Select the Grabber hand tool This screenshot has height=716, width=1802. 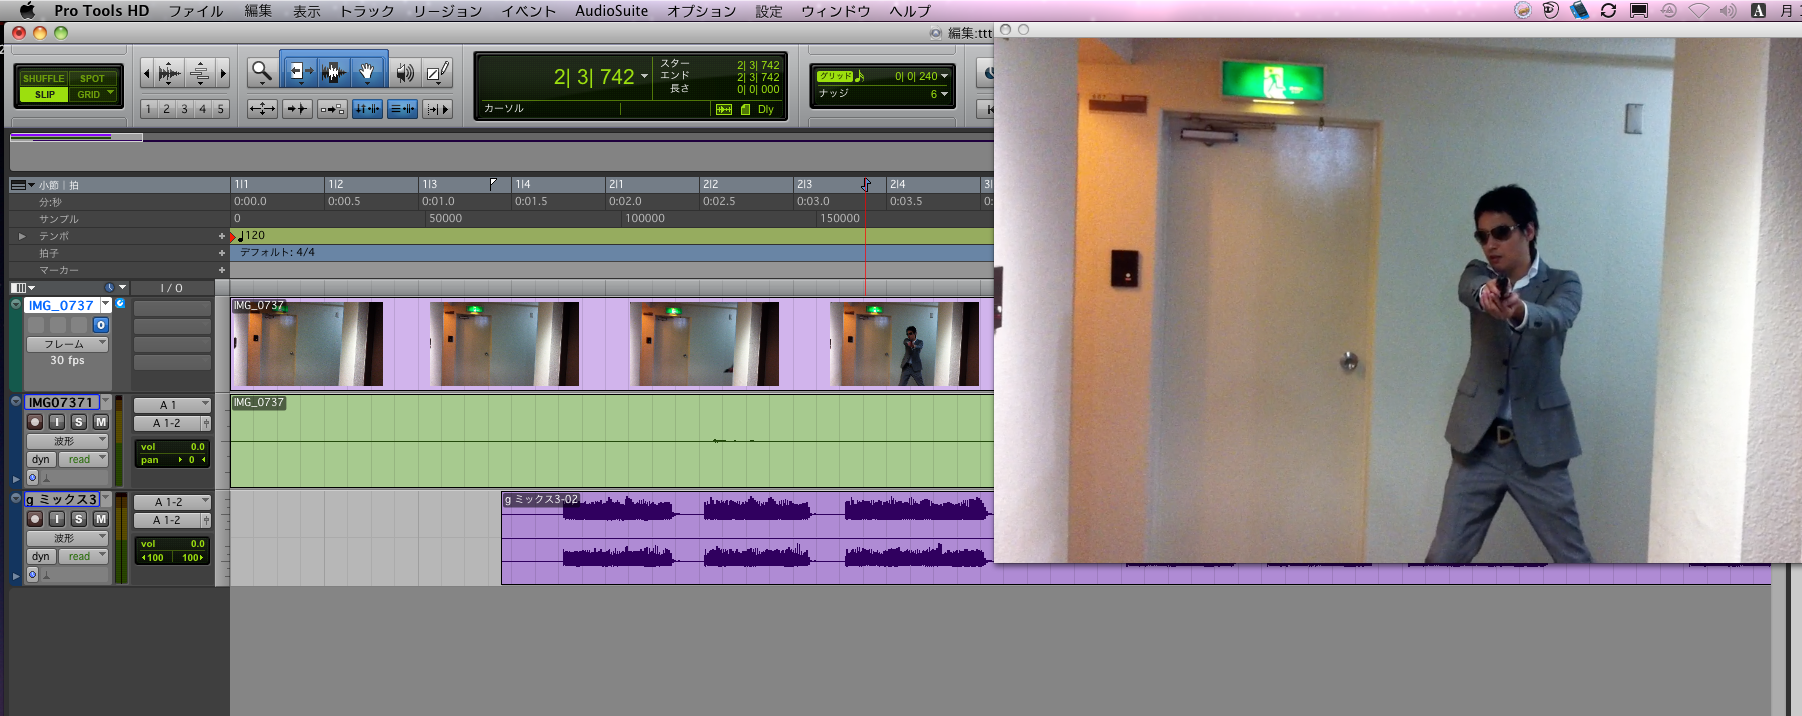(368, 72)
